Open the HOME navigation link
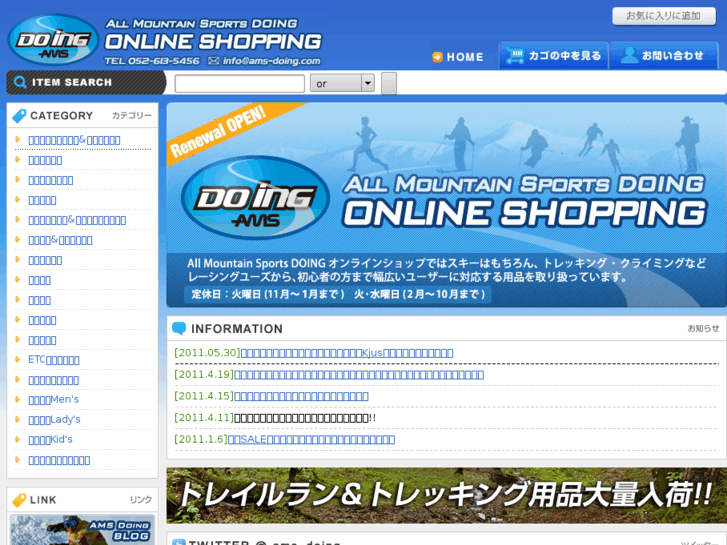The width and height of the screenshot is (727, 545). [458, 57]
